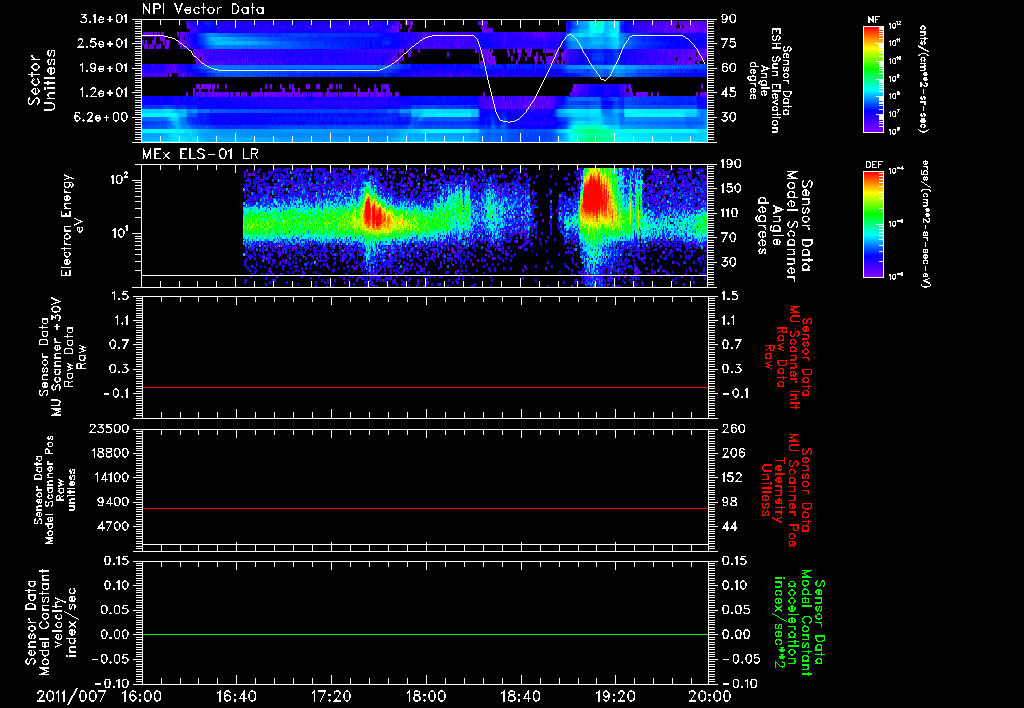1024x708 pixels.
Task: Click the 23500 scanner position tick value
Action: [110, 428]
